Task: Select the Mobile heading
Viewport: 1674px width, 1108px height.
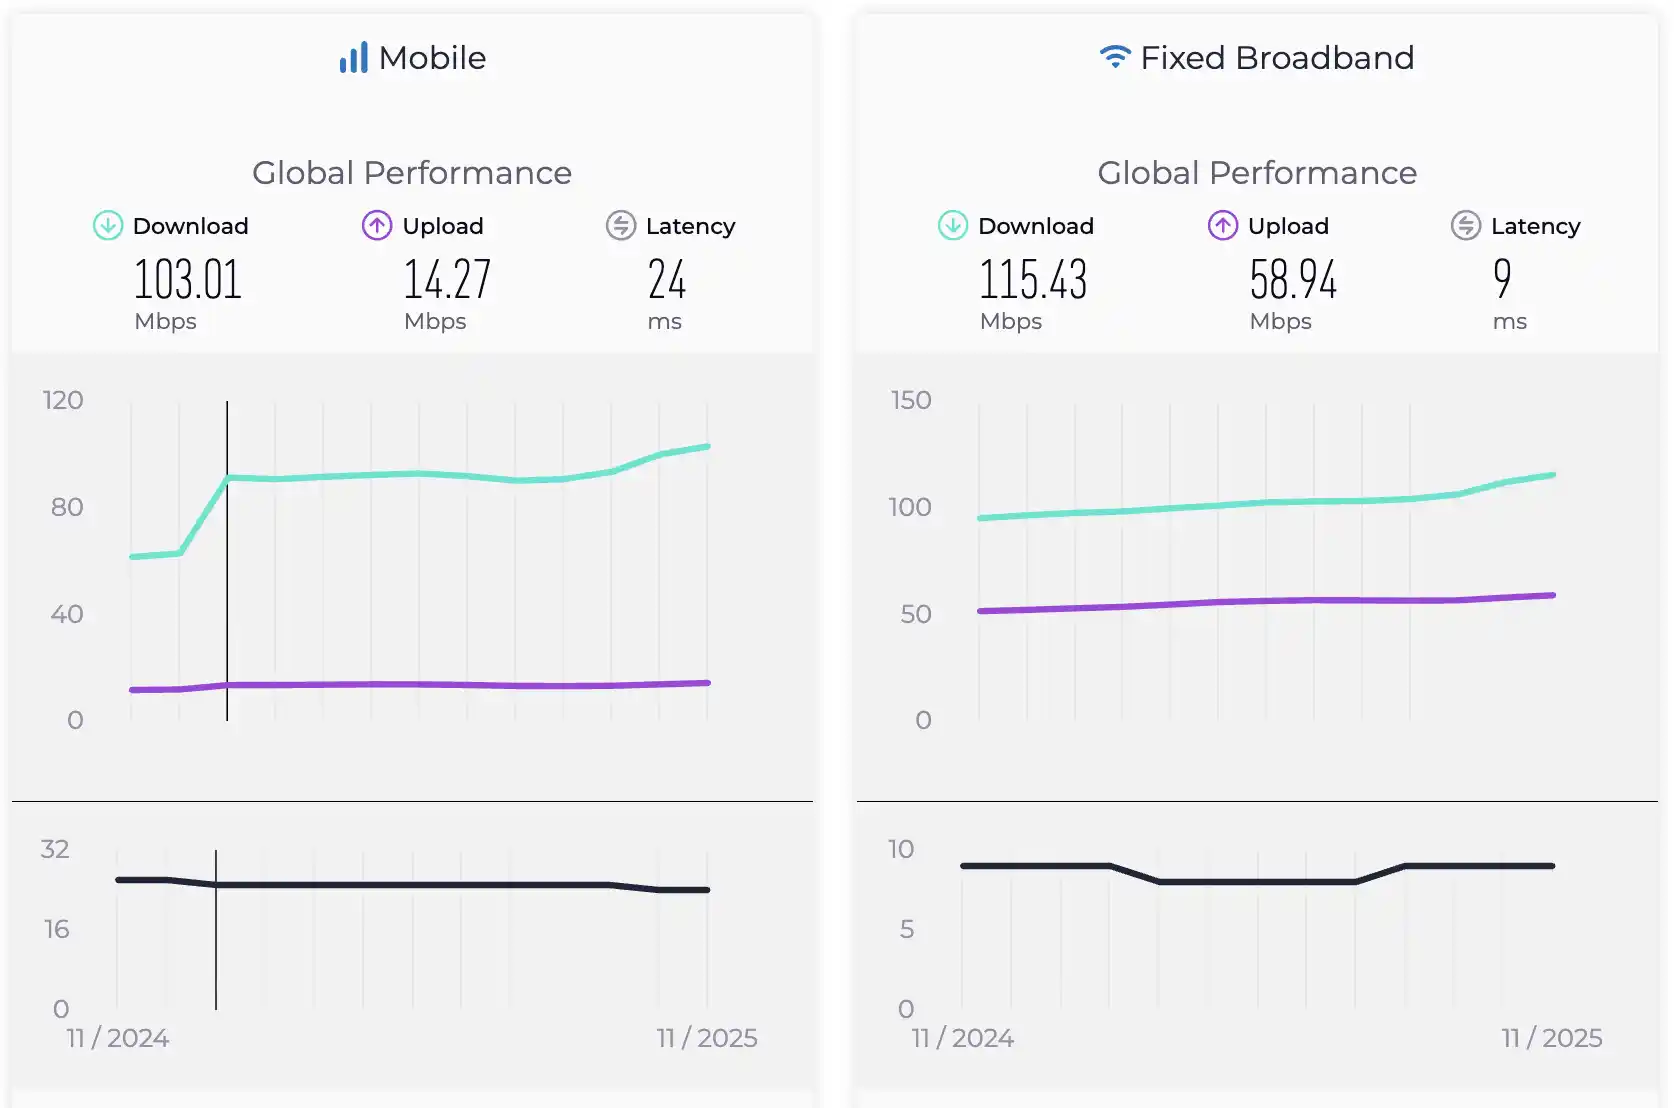Action: [432, 58]
